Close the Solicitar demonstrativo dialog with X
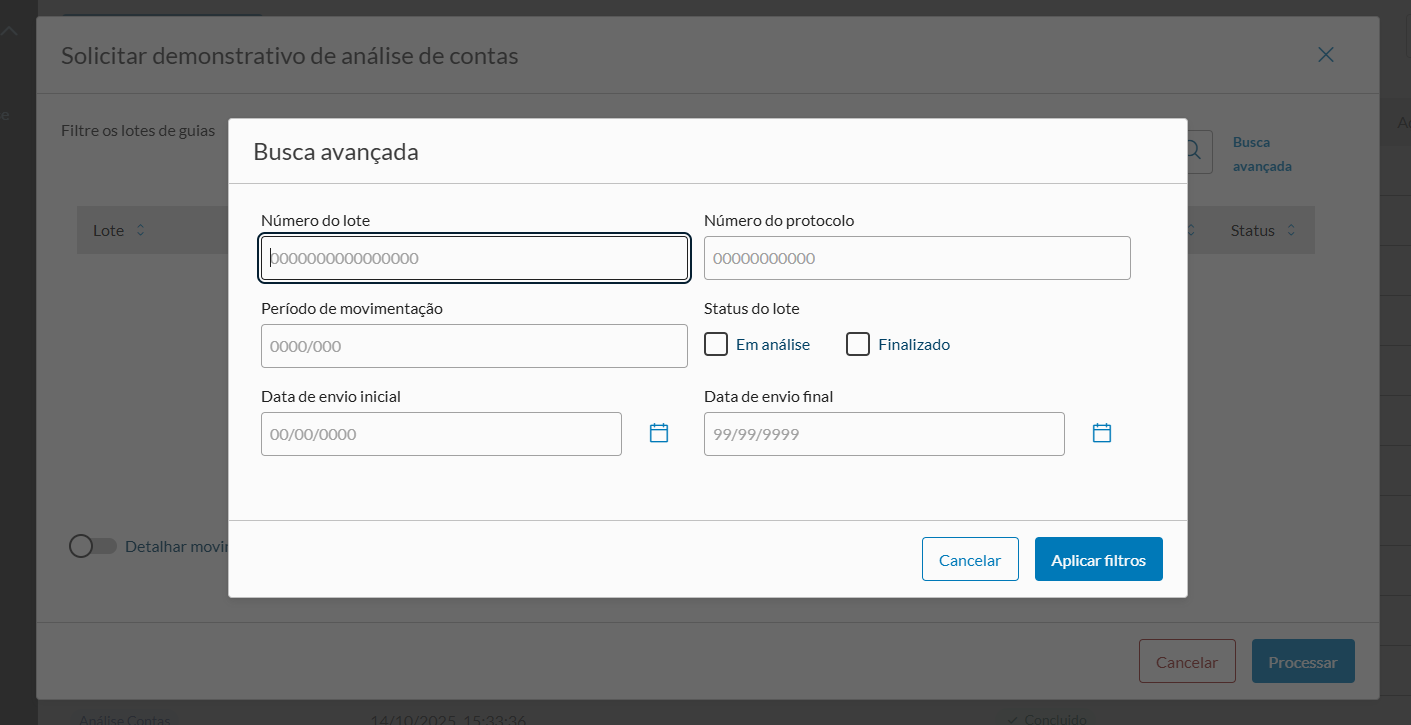 (x=1326, y=55)
